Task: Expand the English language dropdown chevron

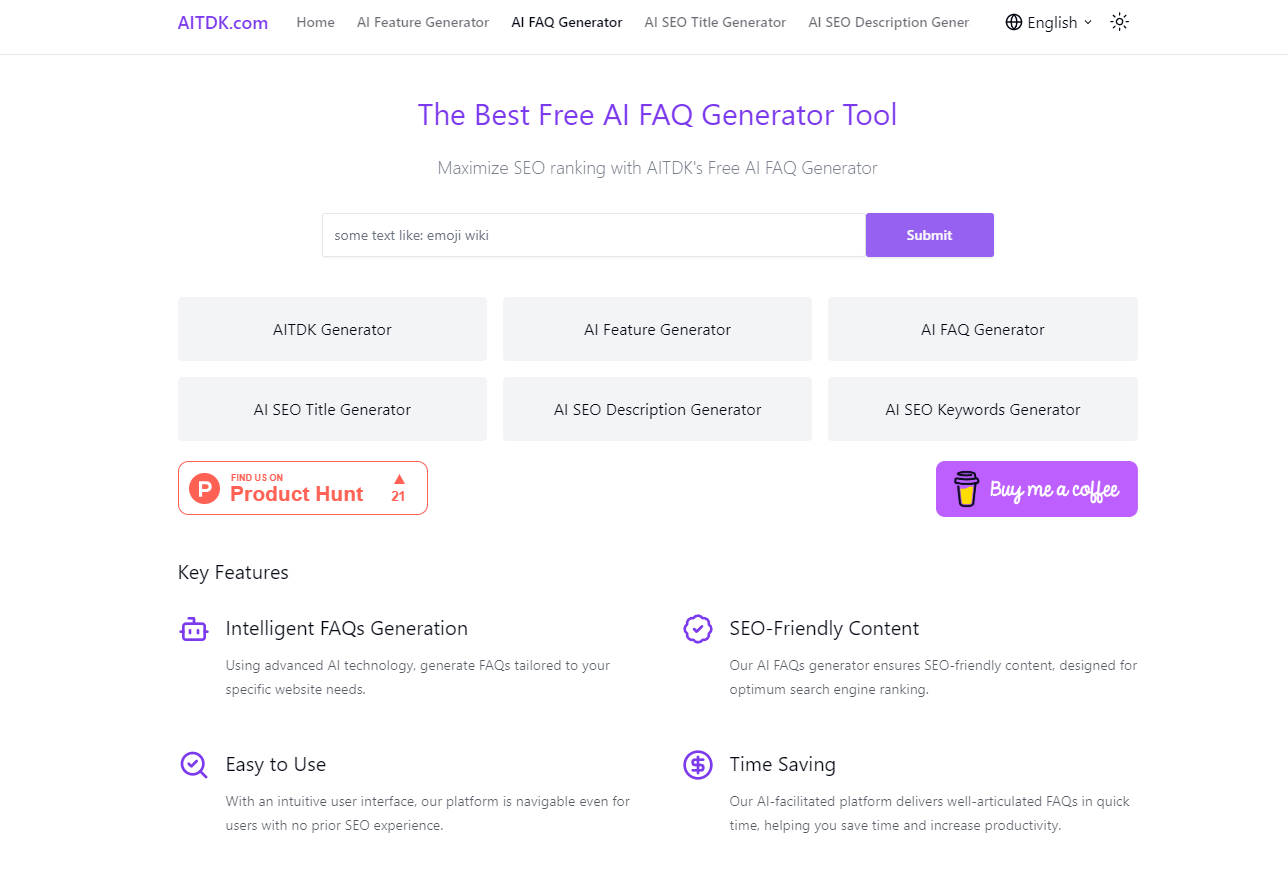Action: (x=1088, y=22)
